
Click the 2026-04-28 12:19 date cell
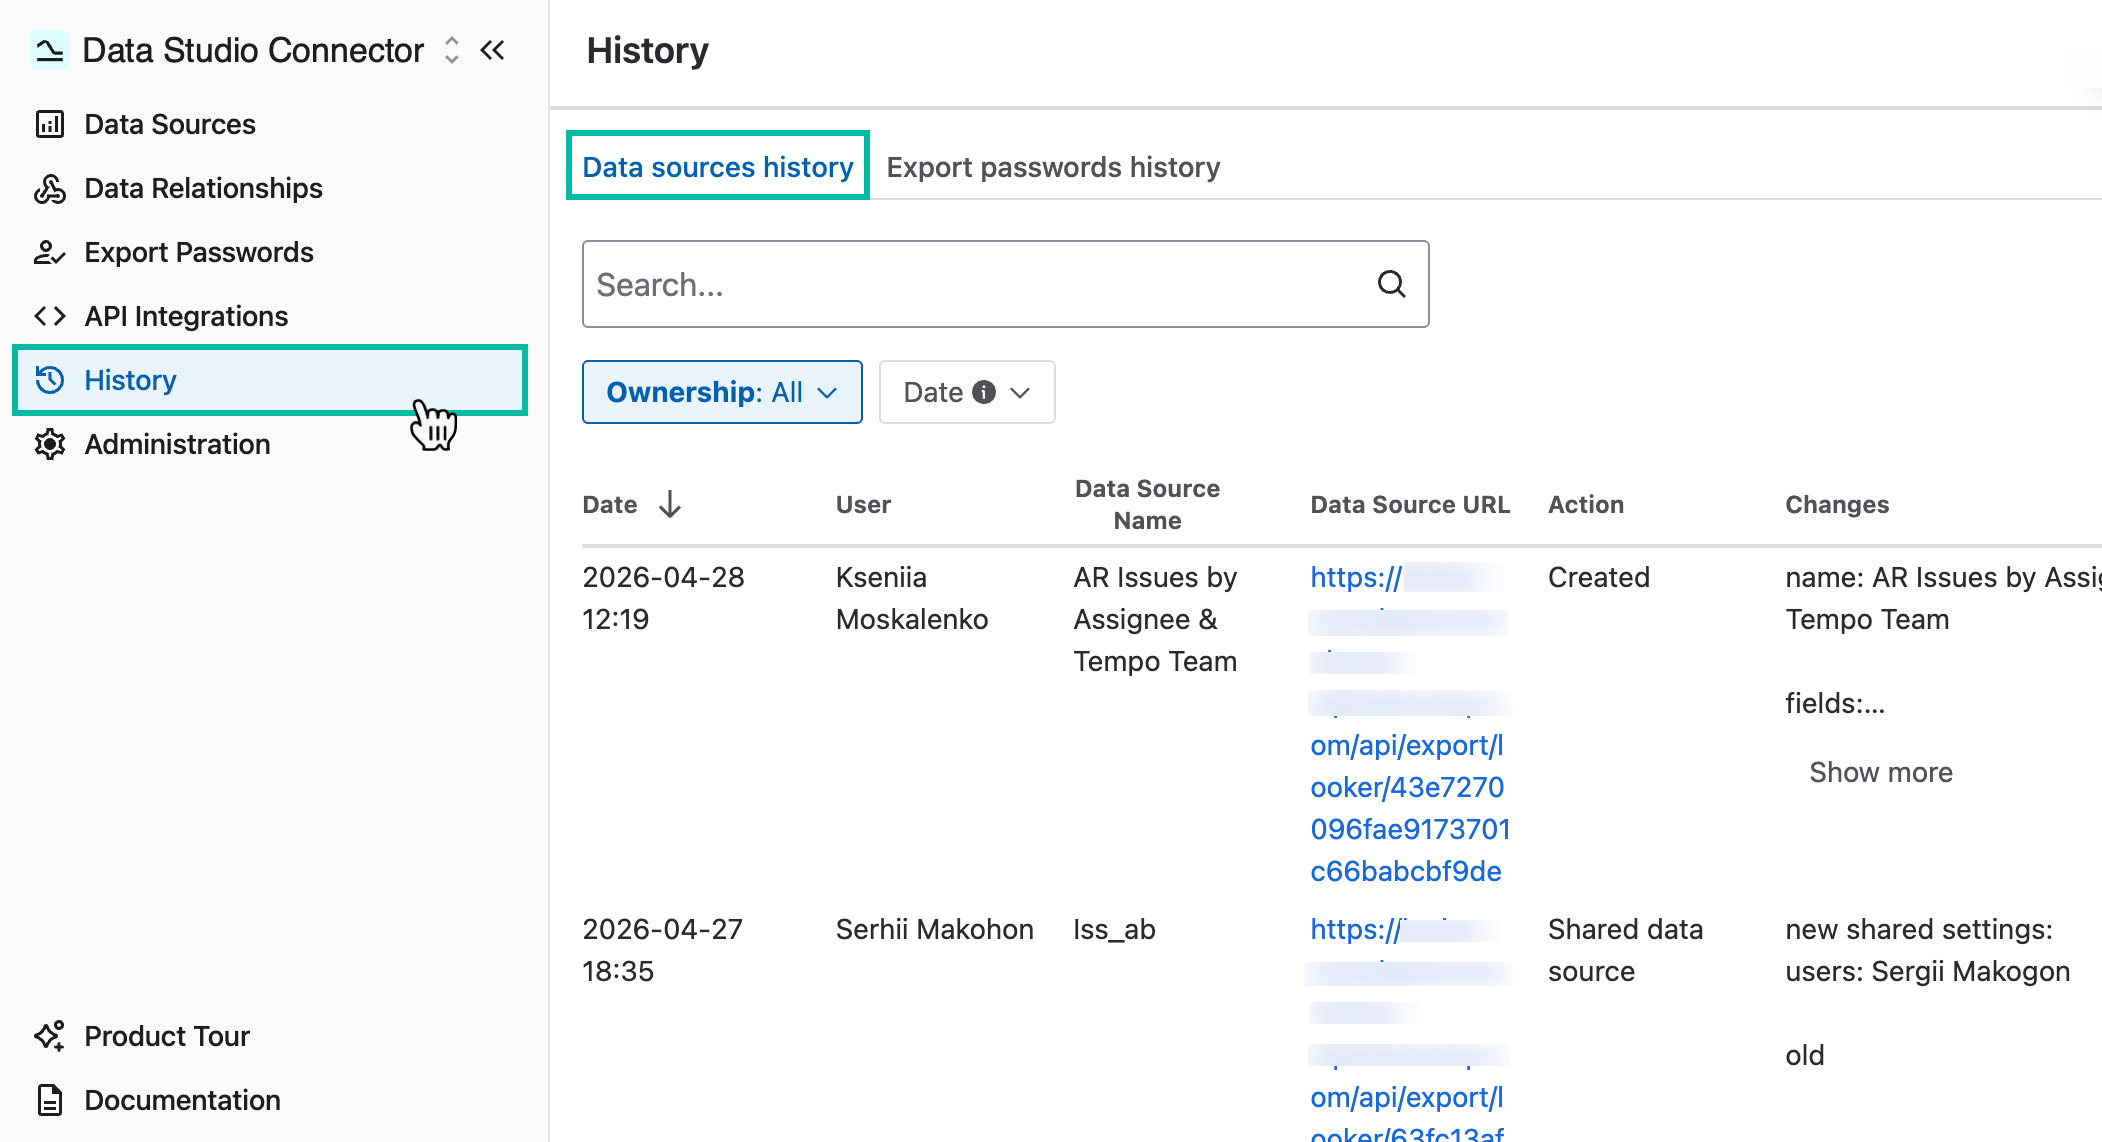click(663, 598)
